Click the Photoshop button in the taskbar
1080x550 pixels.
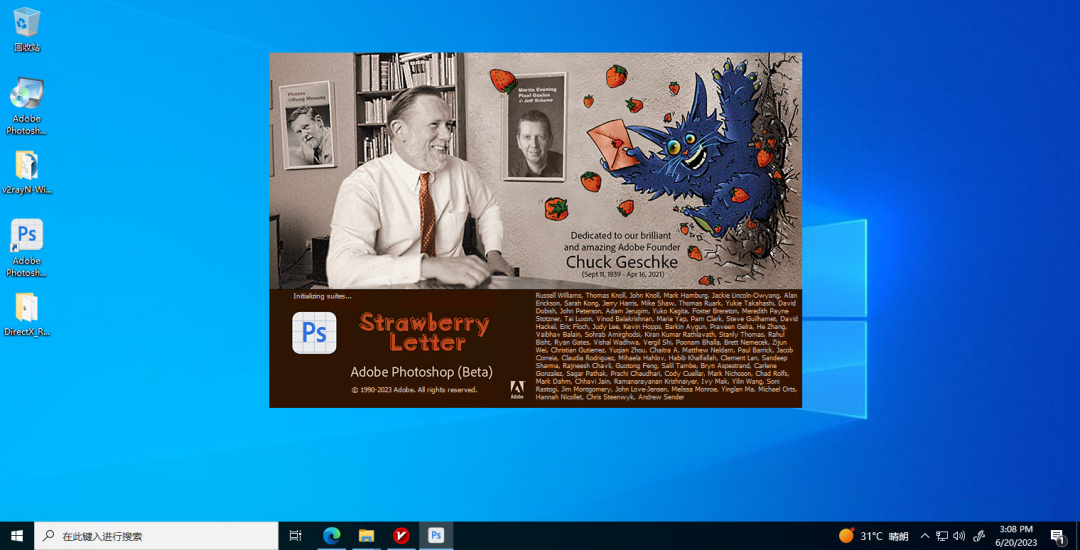436,536
